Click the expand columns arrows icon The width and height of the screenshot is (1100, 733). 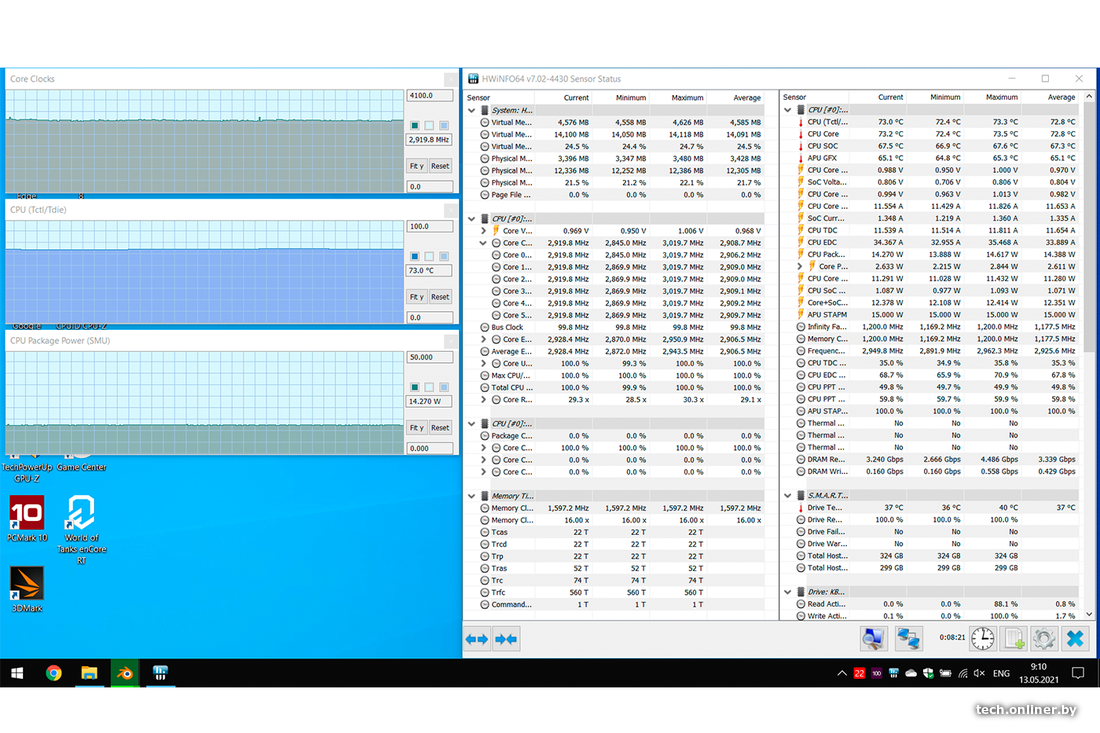pyautogui.click(x=477, y=639)
